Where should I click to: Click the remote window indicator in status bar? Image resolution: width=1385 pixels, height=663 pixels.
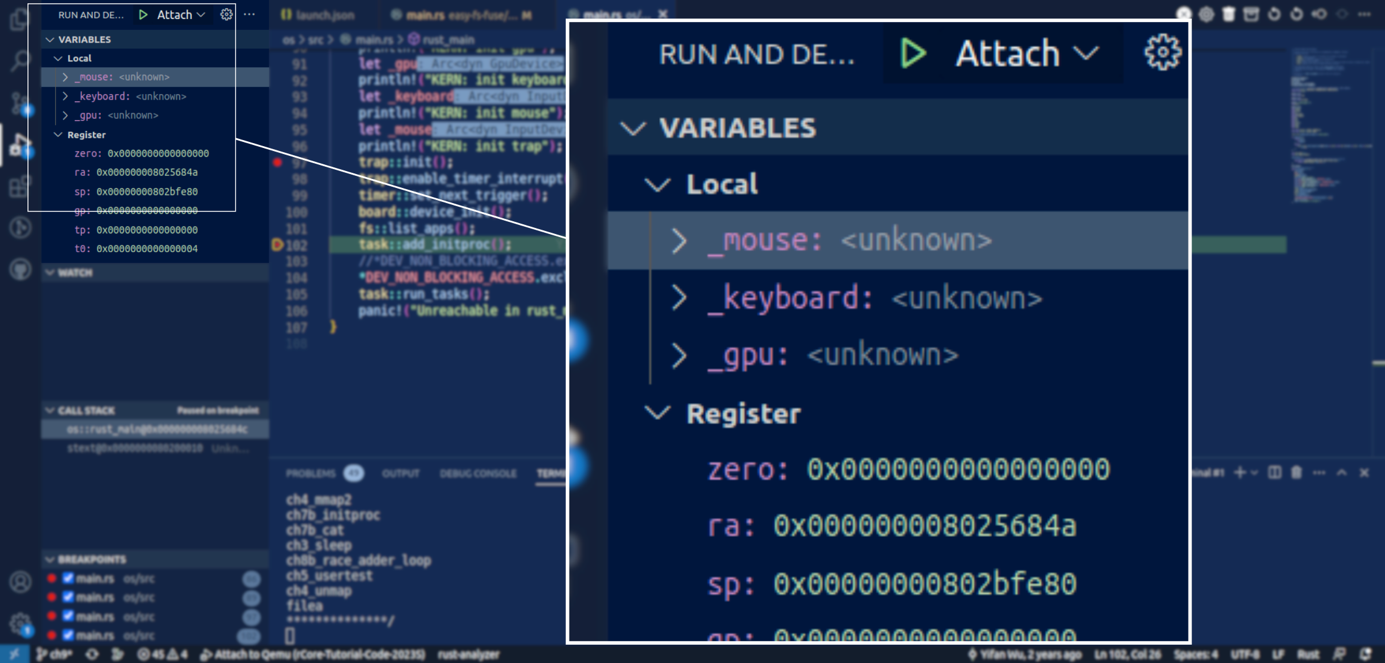(x=14, y=654)
